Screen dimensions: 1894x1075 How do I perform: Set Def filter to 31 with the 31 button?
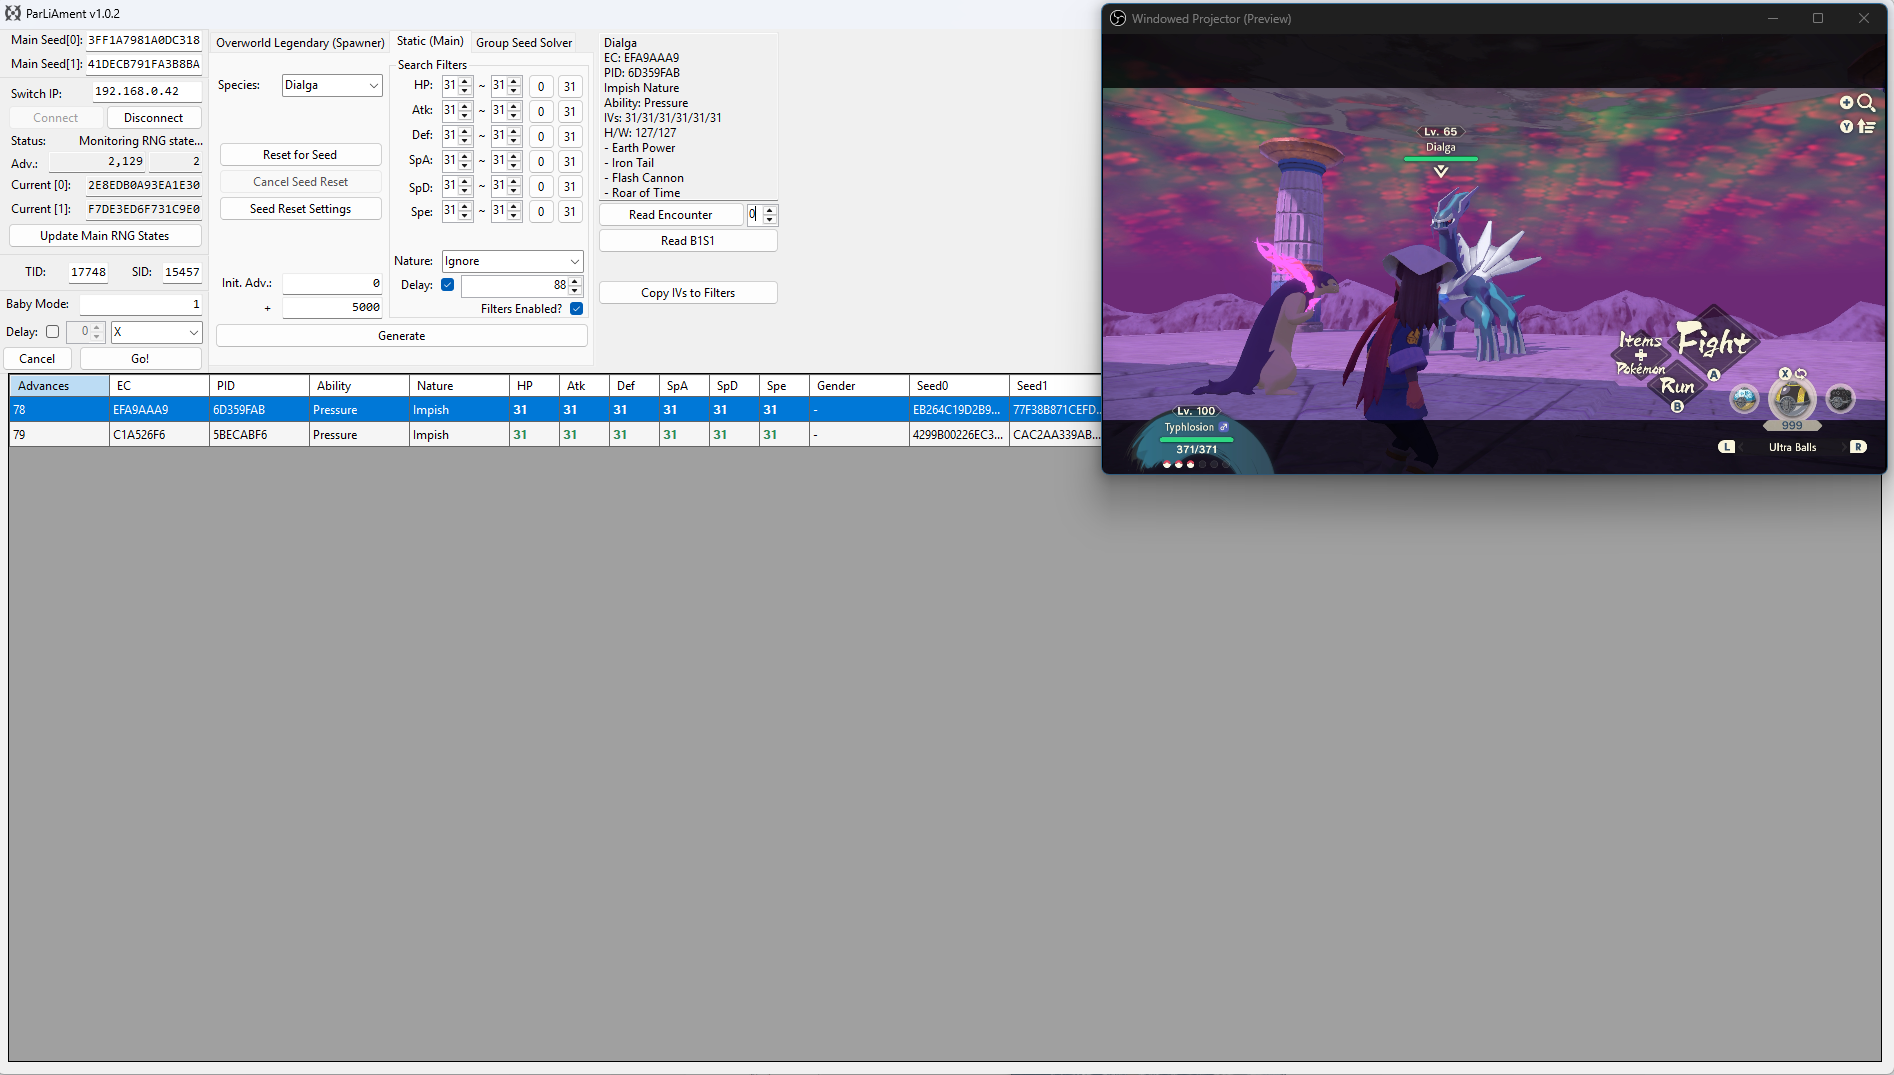(570, 137)
